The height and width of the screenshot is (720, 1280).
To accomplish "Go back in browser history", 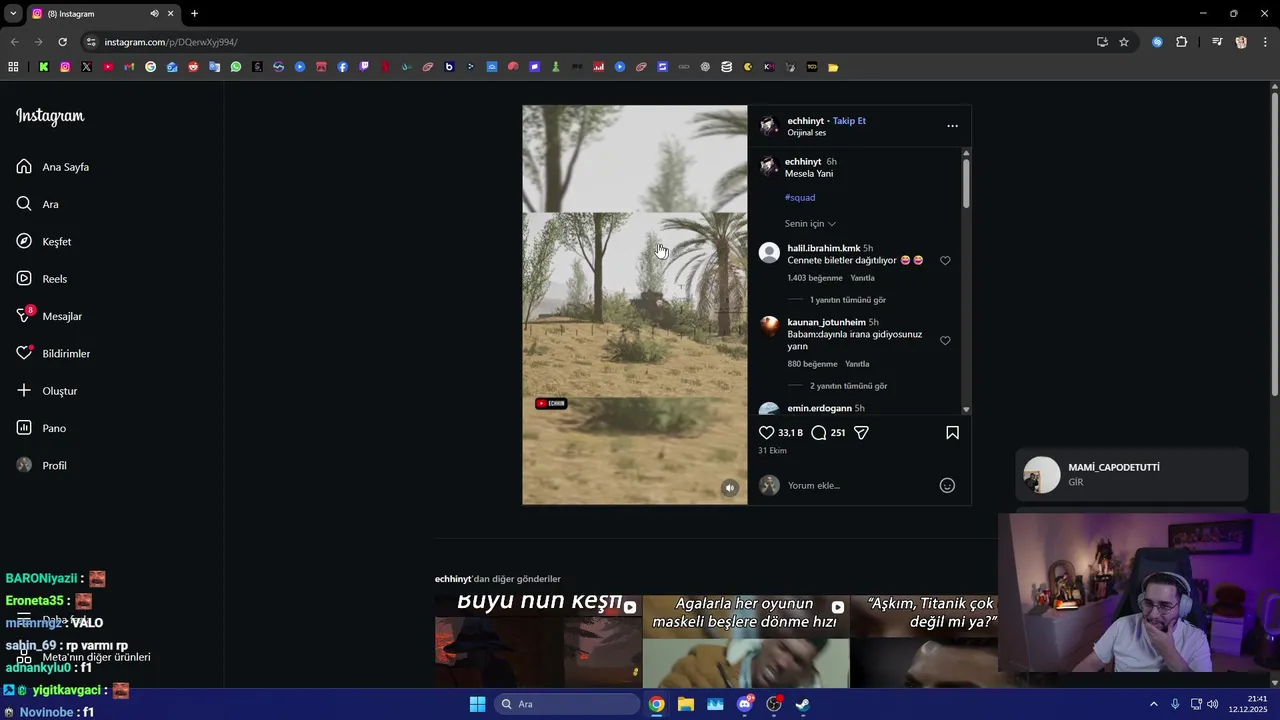I will (14, 42).
